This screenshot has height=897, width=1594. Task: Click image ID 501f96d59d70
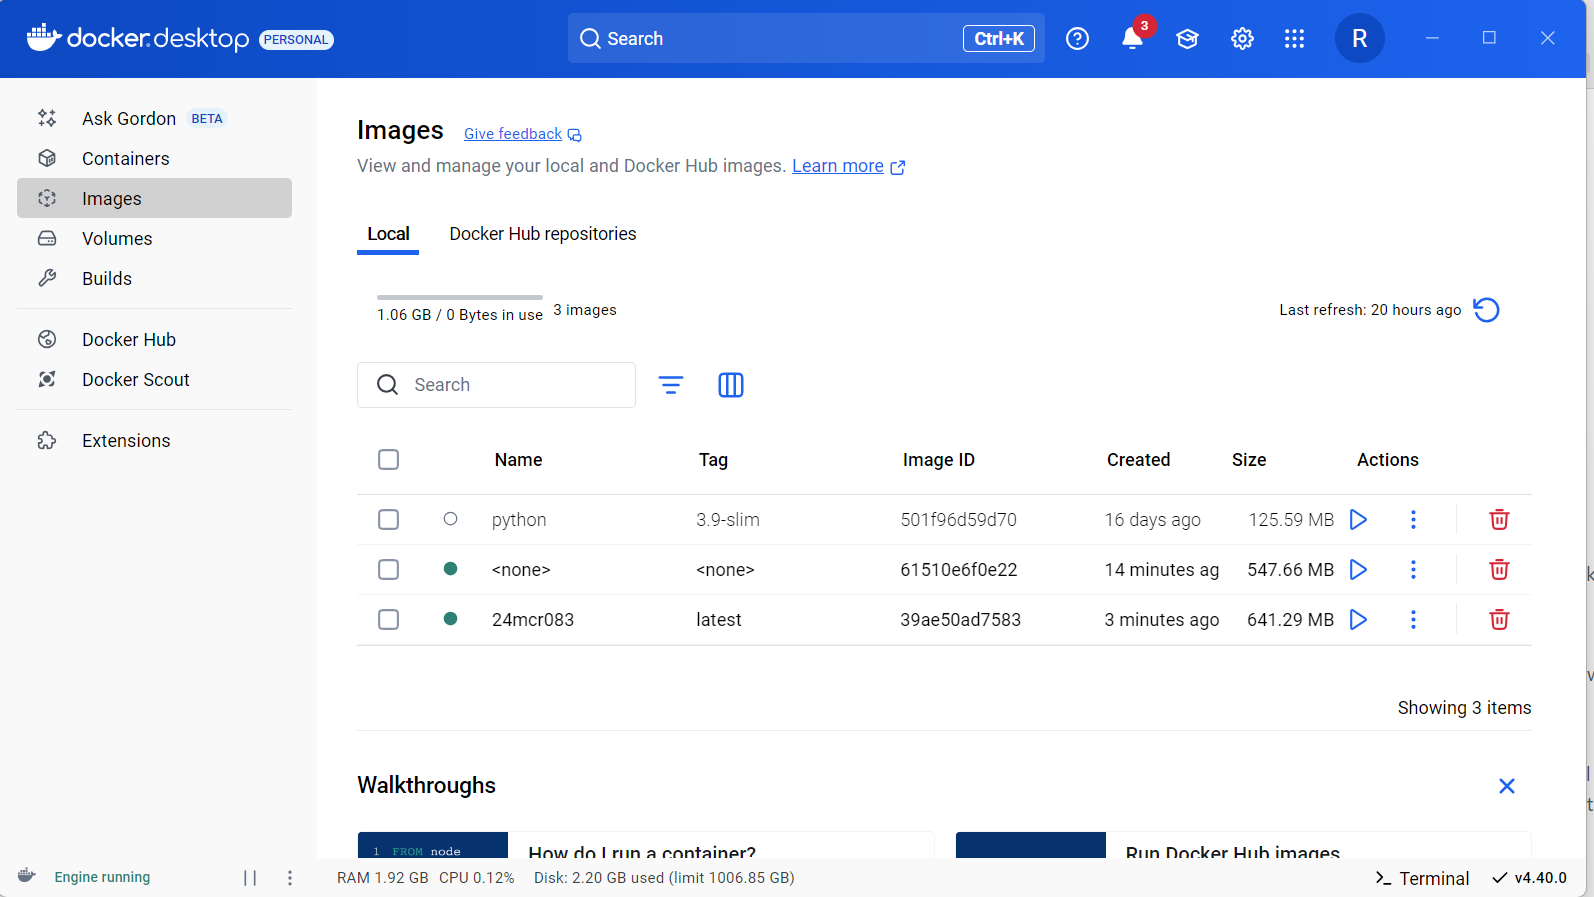(958, 520)
